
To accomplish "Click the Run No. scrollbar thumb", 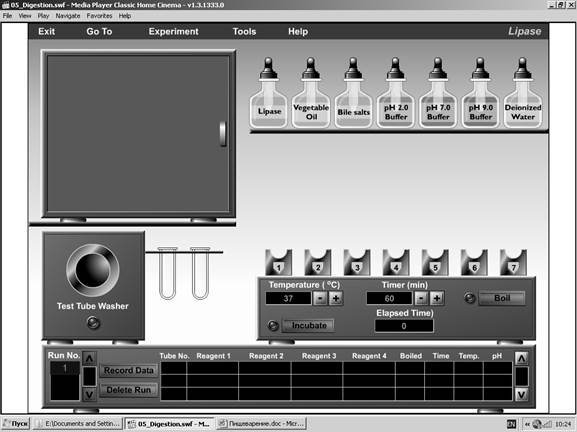I will [x=89, y=376].
